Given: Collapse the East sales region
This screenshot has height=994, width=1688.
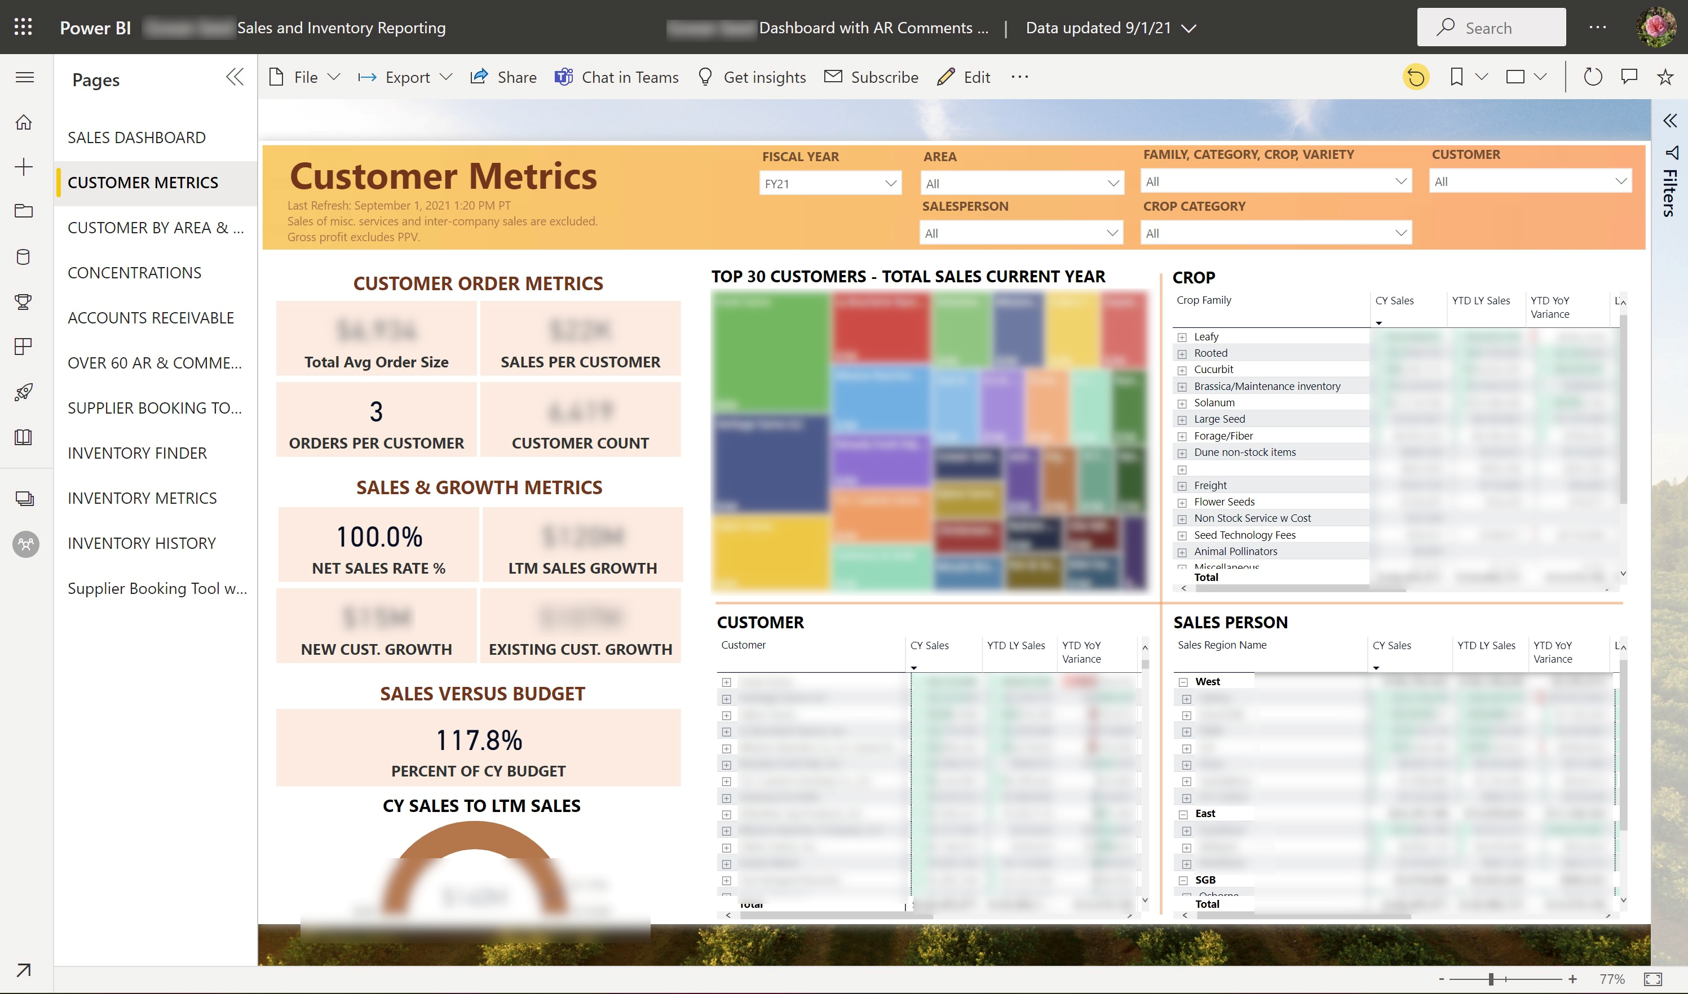Looking at the screenshot, I should pyautogui.click(x=1183, y=814).
